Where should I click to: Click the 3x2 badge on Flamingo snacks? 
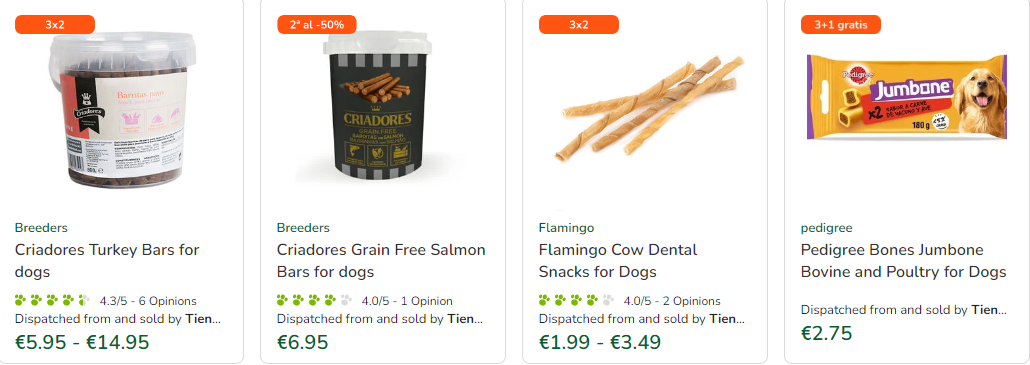[x=579, y=25]
